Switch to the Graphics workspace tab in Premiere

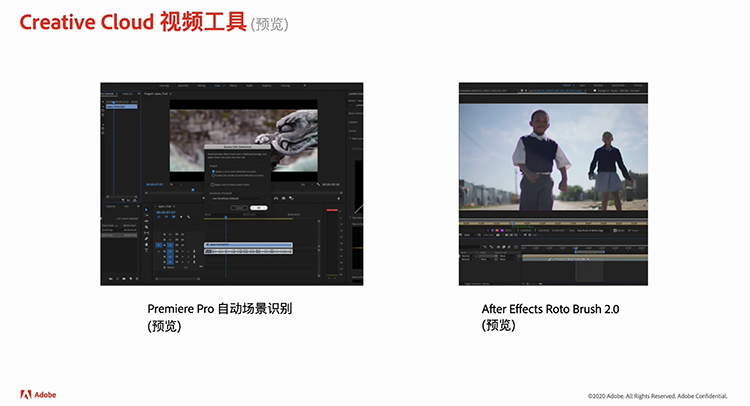coord(266,86)
